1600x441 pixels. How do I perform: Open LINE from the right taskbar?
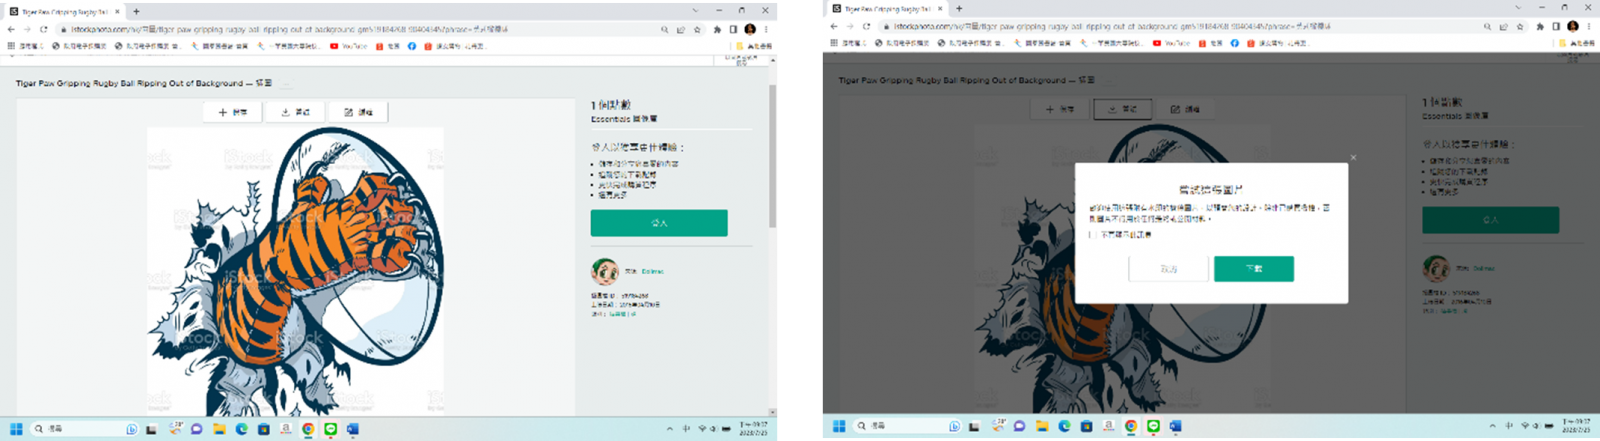pos(1153,426)
